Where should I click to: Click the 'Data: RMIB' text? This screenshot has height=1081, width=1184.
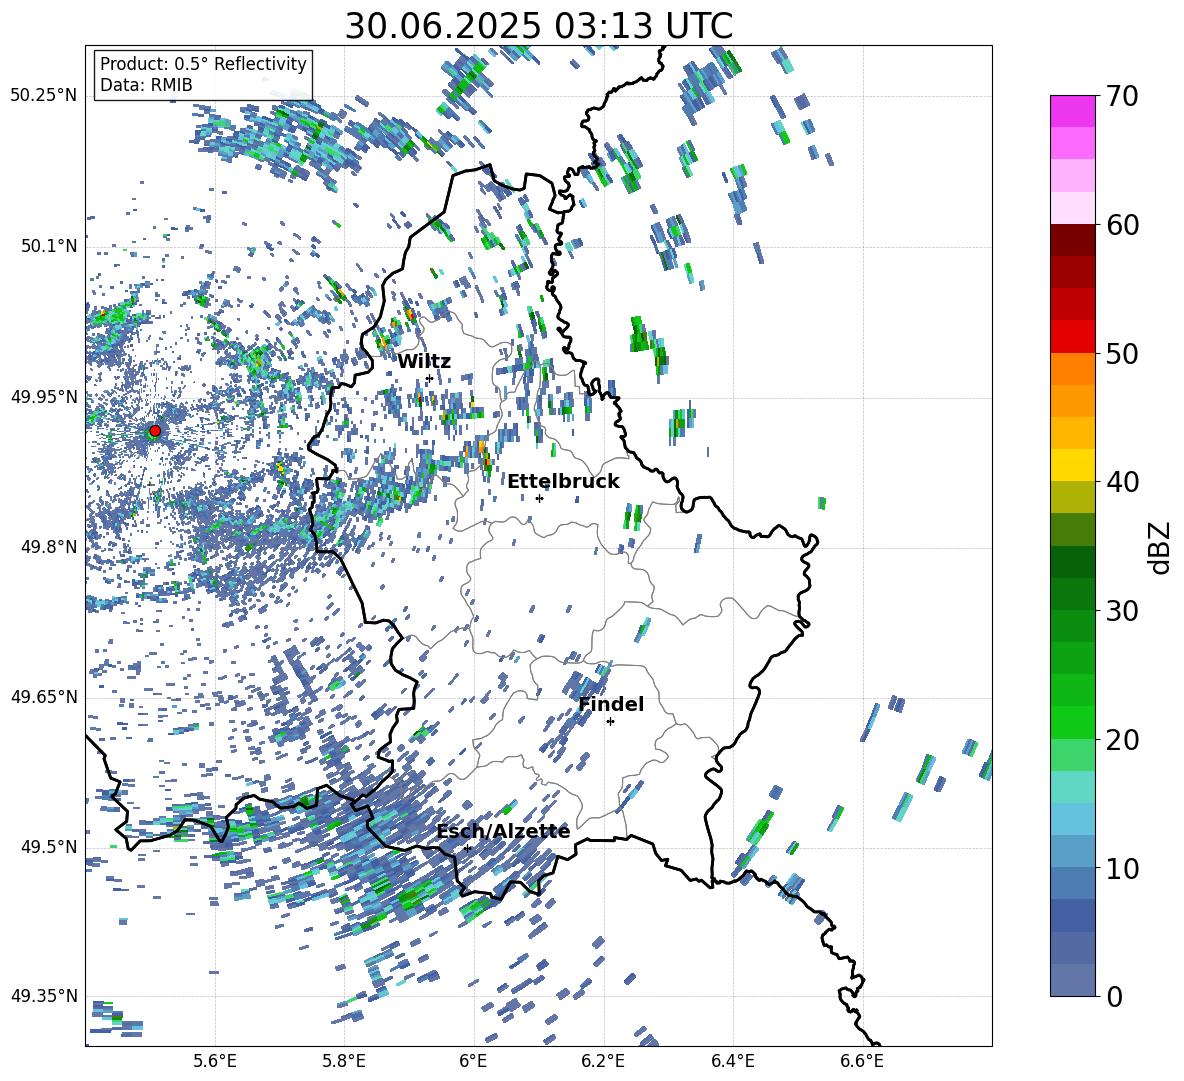(x=146, y=85)
